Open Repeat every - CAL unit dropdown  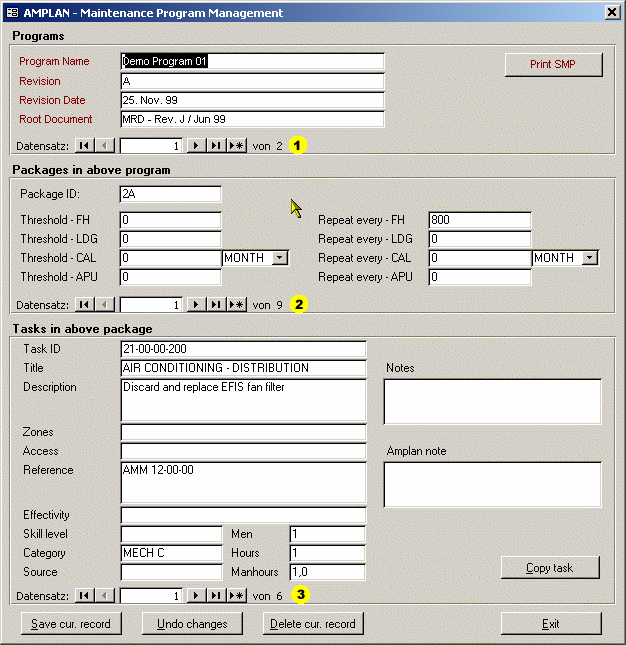(589, 258)
